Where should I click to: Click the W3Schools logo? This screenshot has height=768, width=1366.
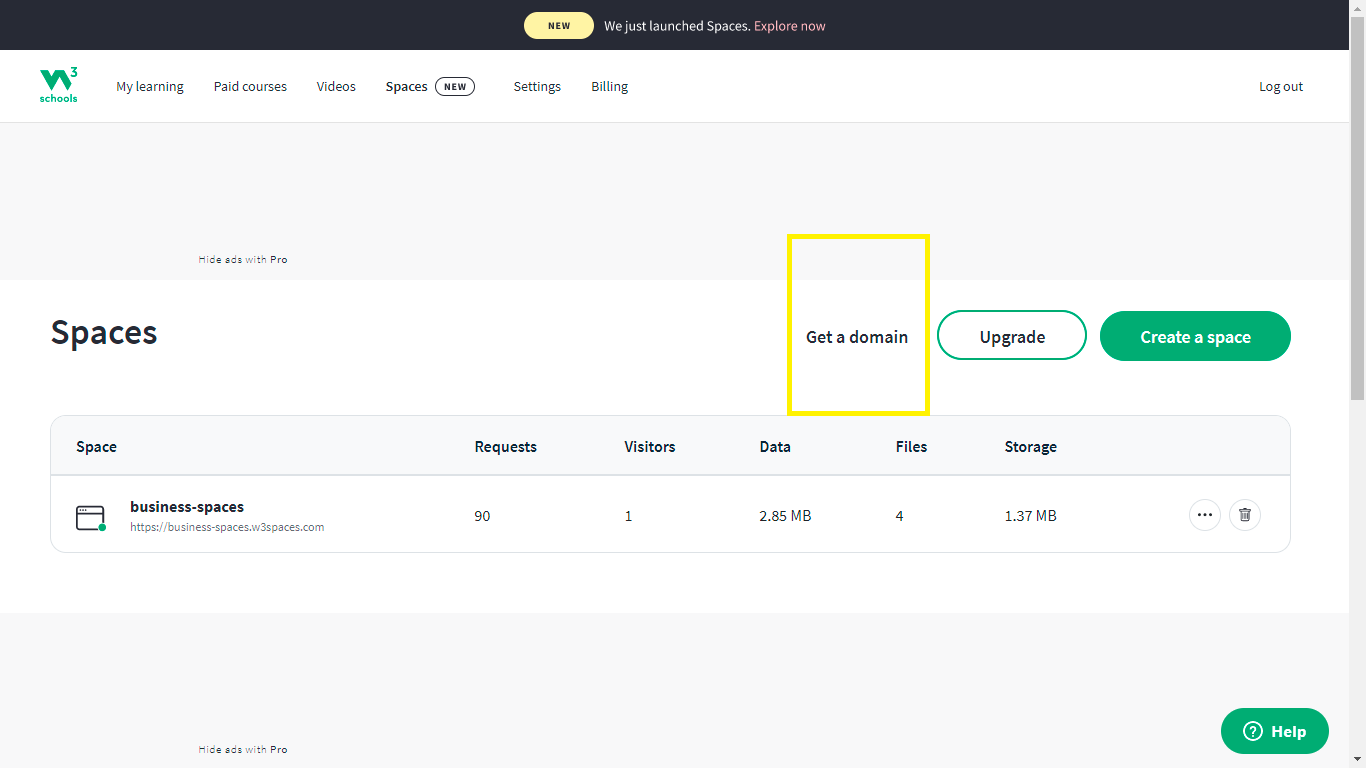click(x=59, y=86)
